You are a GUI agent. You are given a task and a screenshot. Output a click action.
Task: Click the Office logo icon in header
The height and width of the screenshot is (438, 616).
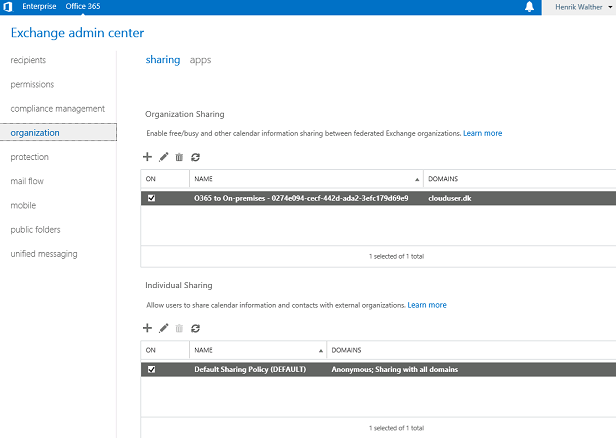(8, 7)
